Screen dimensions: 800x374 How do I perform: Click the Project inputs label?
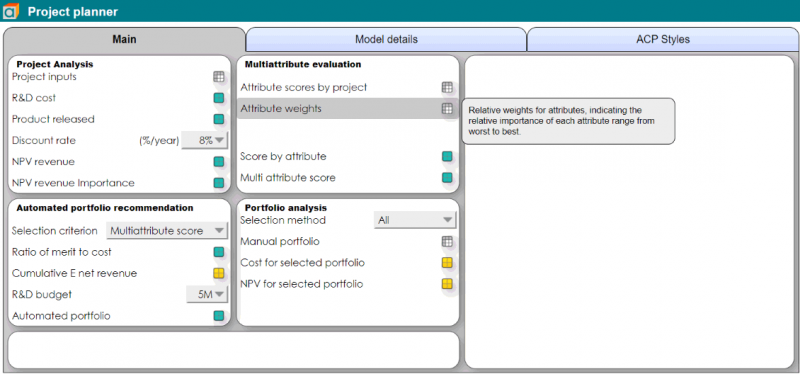coord(44,77)
